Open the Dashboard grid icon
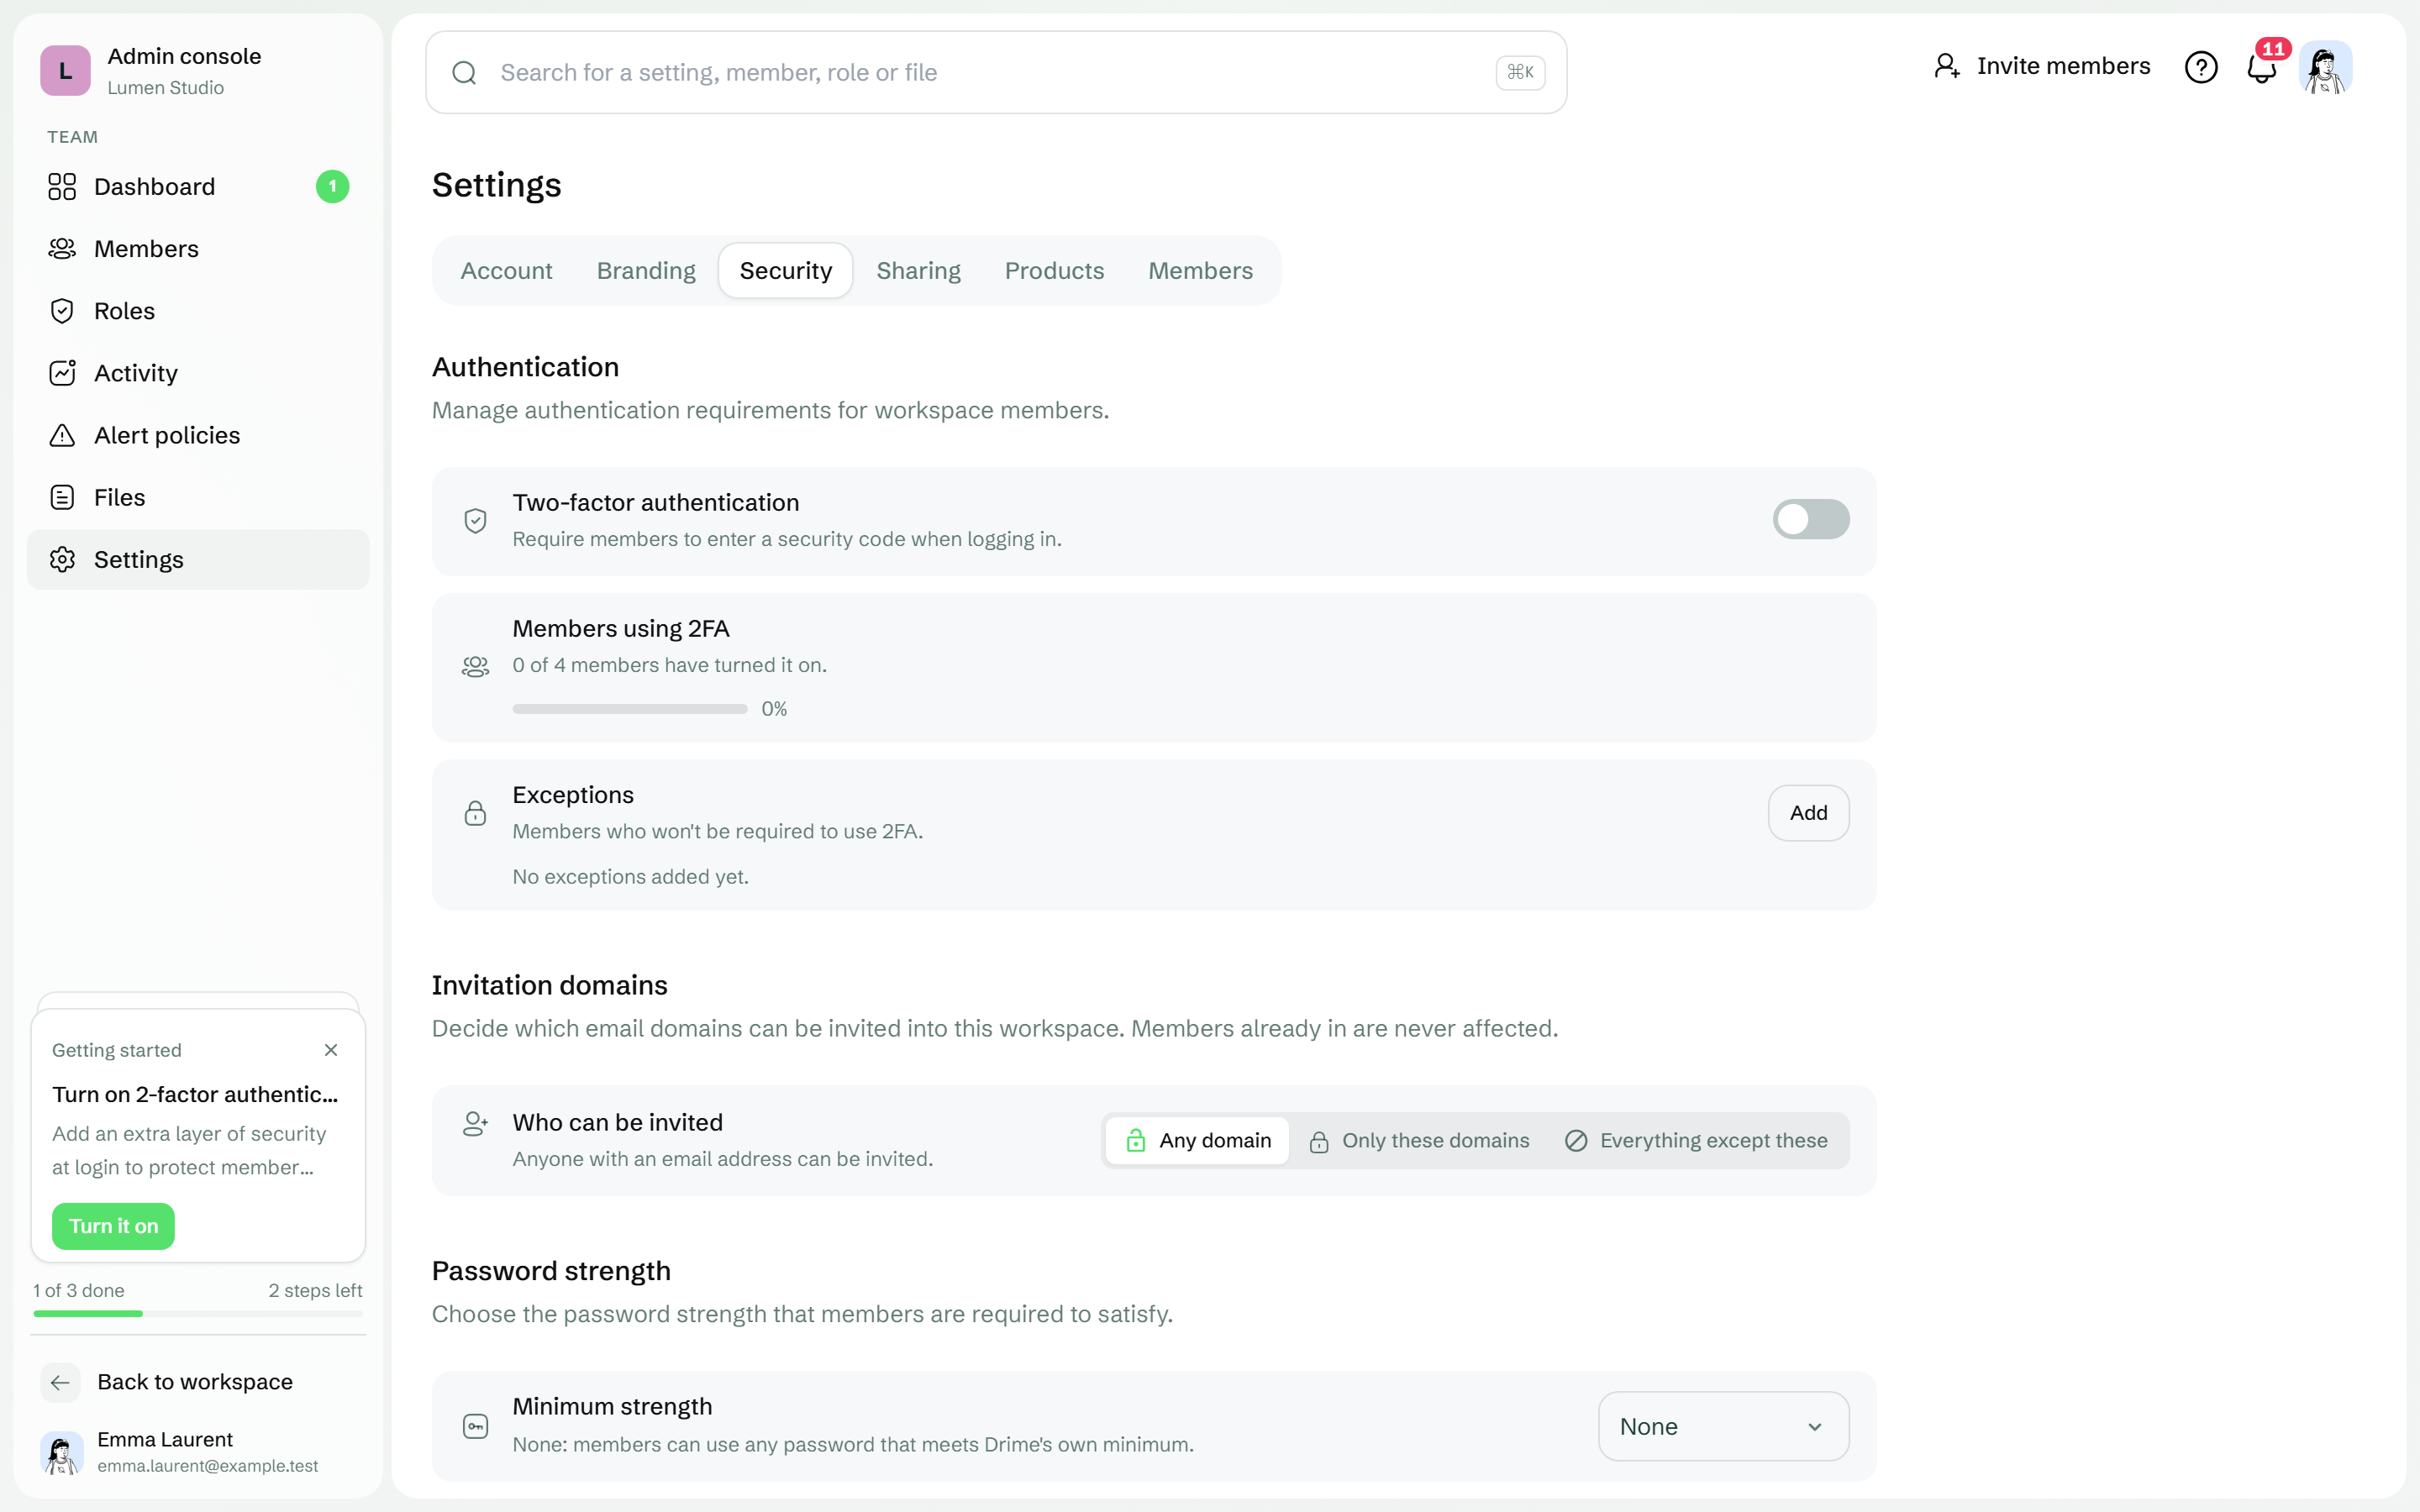Screen dimensions: 2420x1512 (62, 187)
